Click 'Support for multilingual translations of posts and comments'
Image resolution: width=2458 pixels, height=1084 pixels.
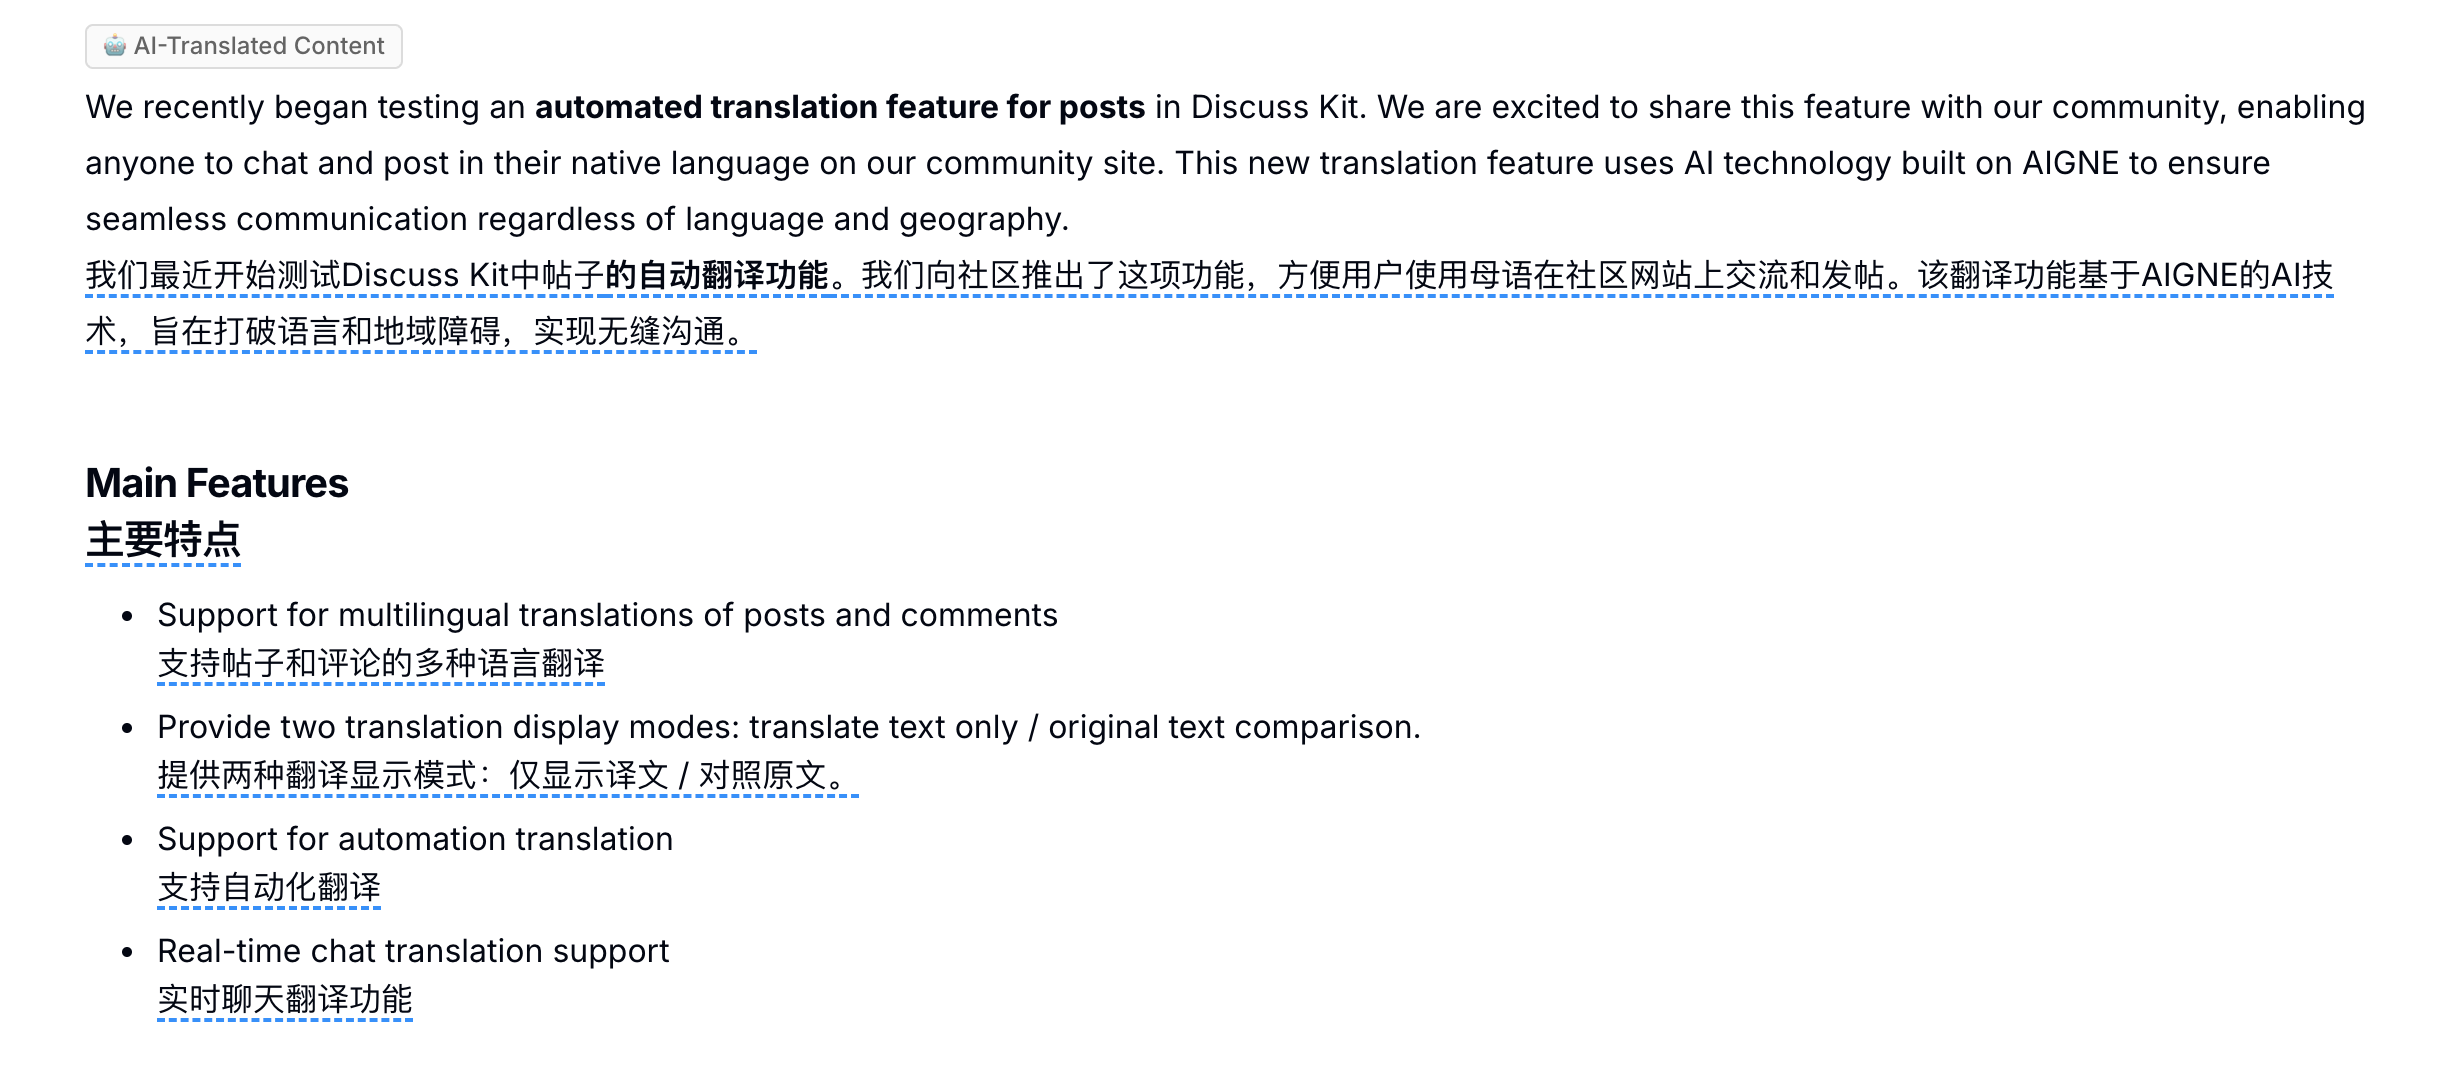pyautogui.click(x=607, y=615)
